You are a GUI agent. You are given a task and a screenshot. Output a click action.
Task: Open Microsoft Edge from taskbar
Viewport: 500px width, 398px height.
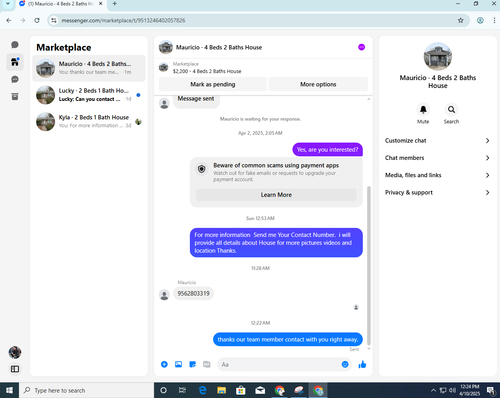tap(202, 390)
